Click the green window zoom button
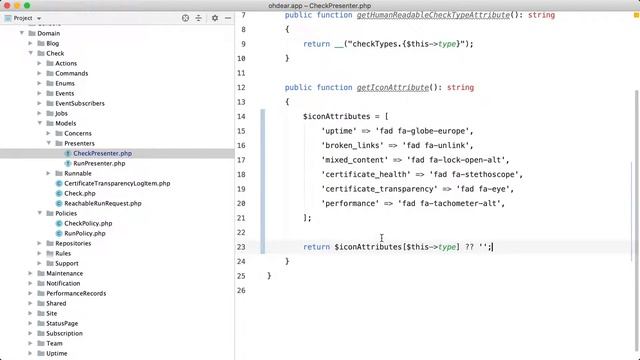The image size is (640, 360). [x=27, y=5]
